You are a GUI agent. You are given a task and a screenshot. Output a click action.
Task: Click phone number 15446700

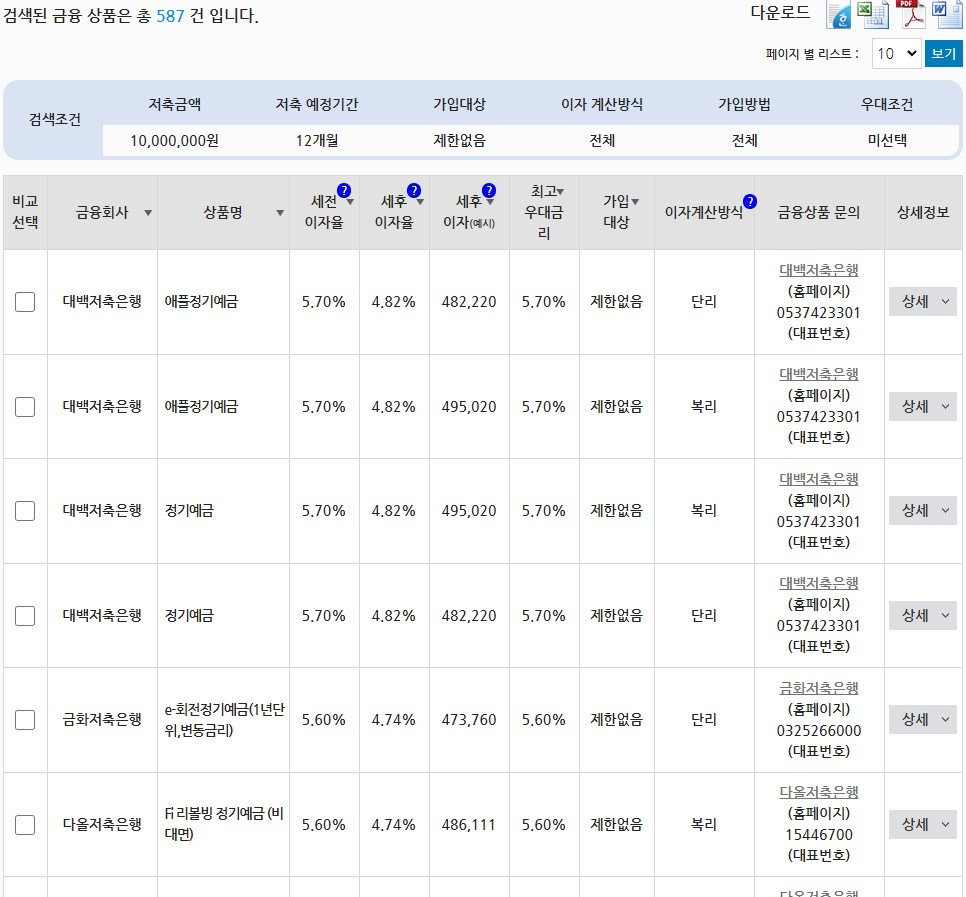(x=818, y=835)
